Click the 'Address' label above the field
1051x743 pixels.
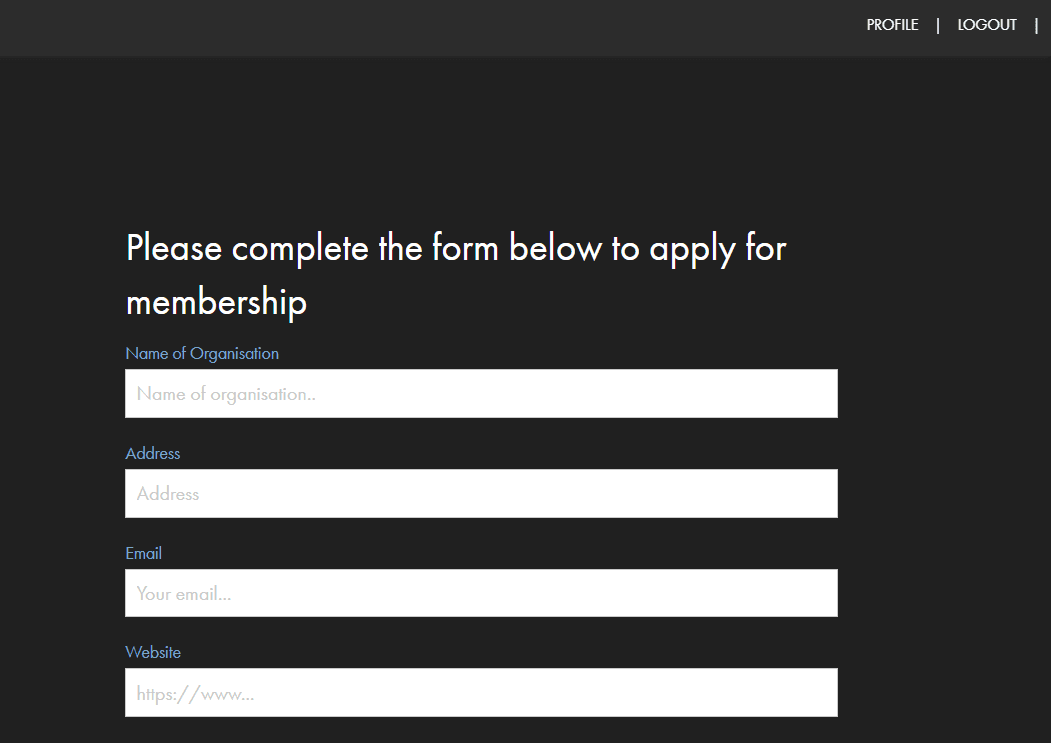(x=153, y=453)
